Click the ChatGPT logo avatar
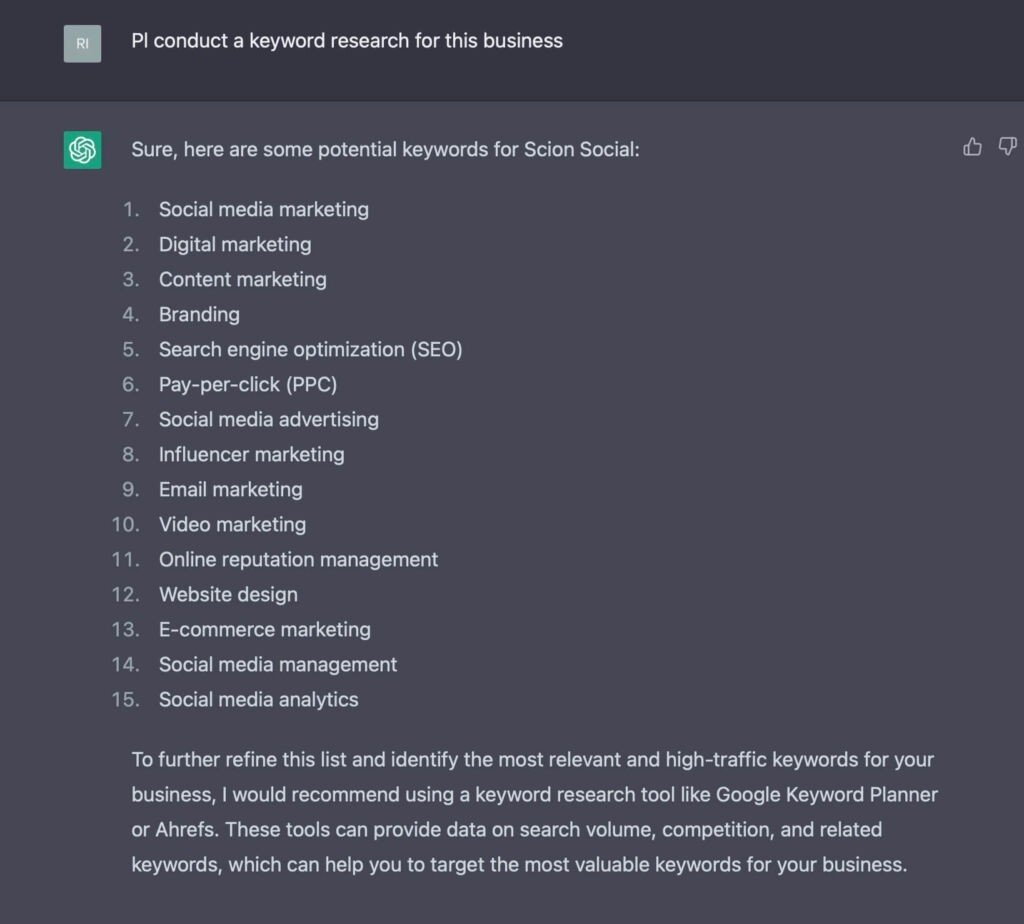Image resolution: width=1024 pixels, height=924 pixels. pos(82,150)
